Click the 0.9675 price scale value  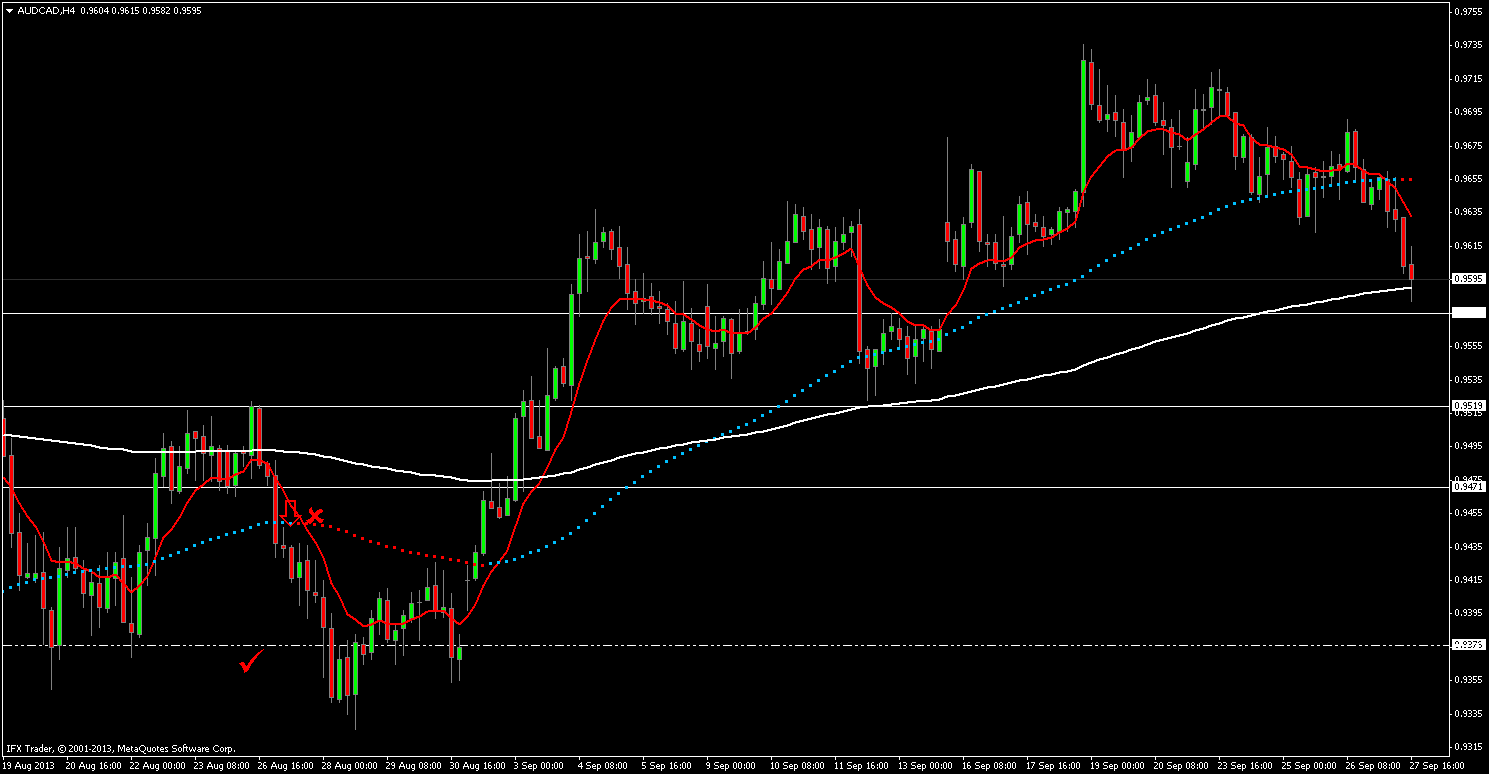tap(1470, 145)
